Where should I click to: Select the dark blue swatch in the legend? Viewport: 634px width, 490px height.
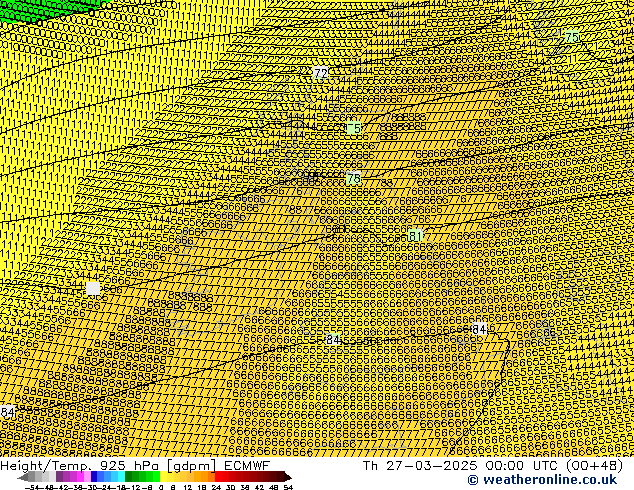(94, 476)
